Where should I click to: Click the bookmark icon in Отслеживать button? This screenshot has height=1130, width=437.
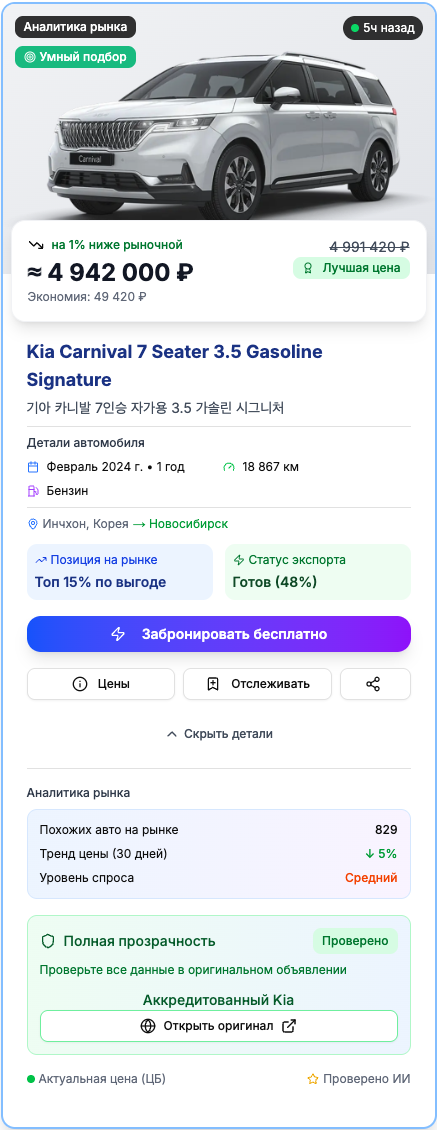pos(213,684)
